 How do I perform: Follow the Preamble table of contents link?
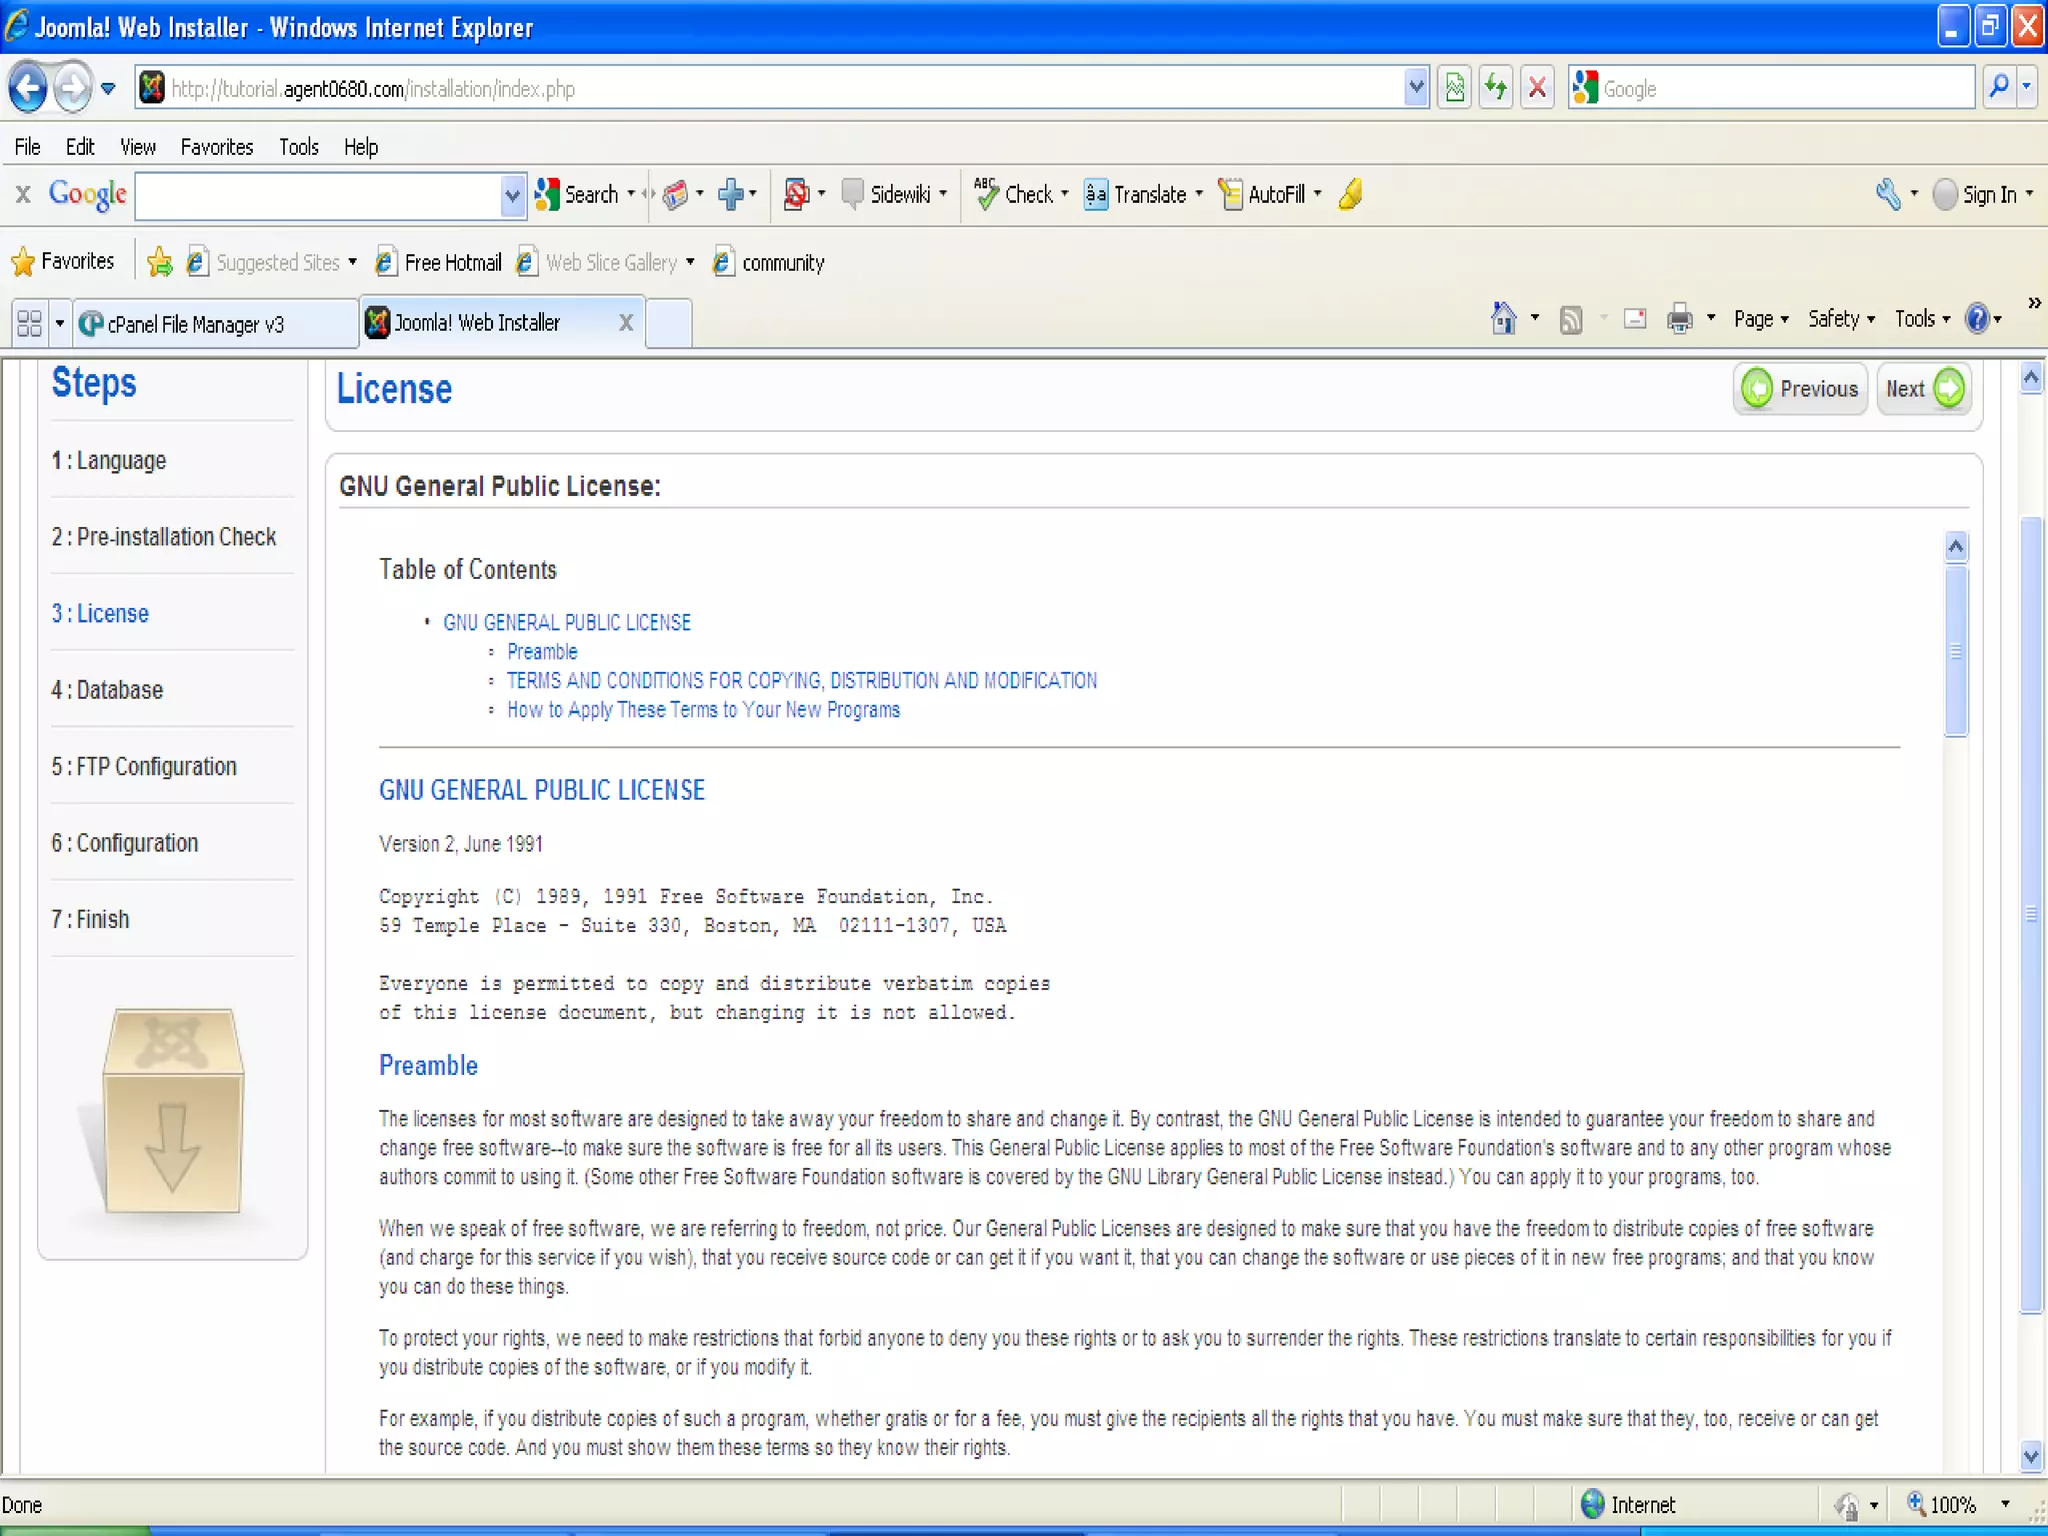(x=542, y=652)
